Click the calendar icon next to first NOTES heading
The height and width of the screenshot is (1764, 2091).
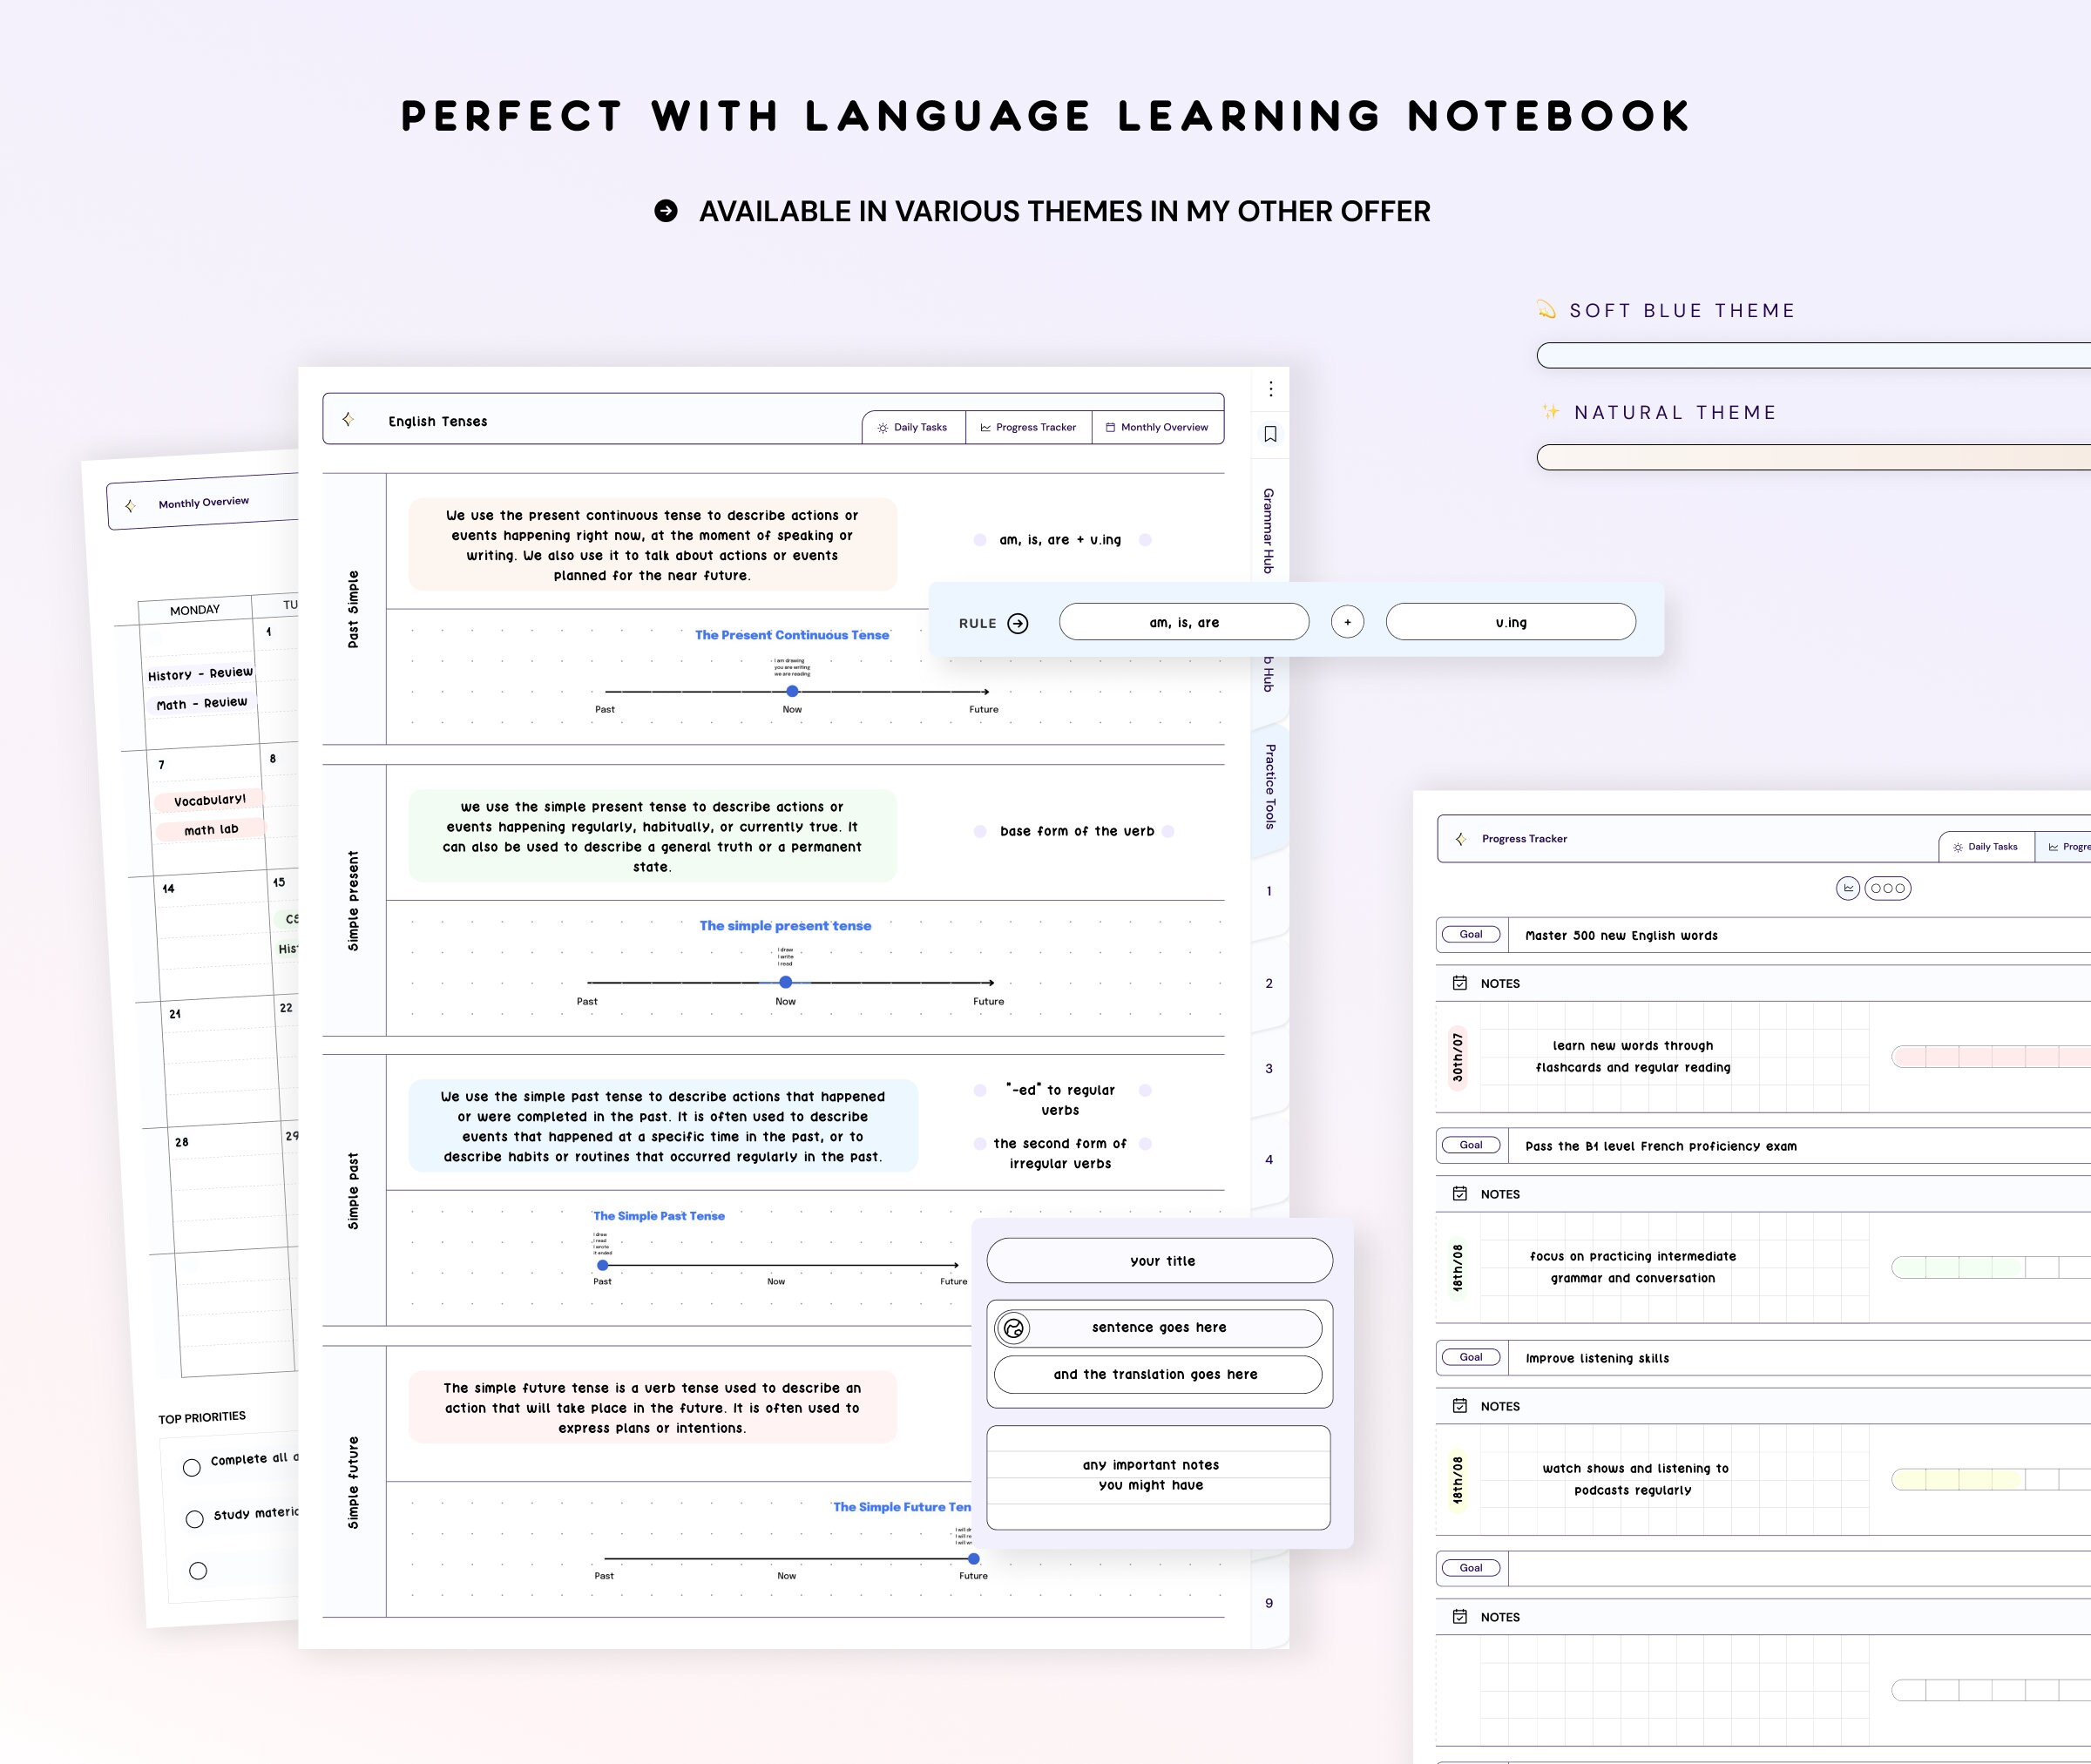pyautogui.click(x=1459, y=983)
